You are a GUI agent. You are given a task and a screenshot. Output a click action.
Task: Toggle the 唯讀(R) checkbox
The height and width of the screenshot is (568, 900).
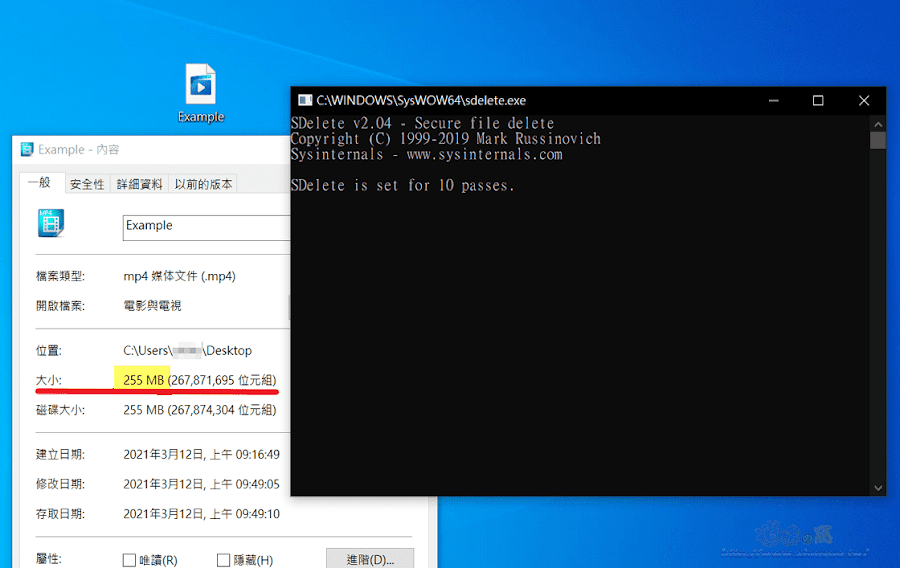[129, 560]
